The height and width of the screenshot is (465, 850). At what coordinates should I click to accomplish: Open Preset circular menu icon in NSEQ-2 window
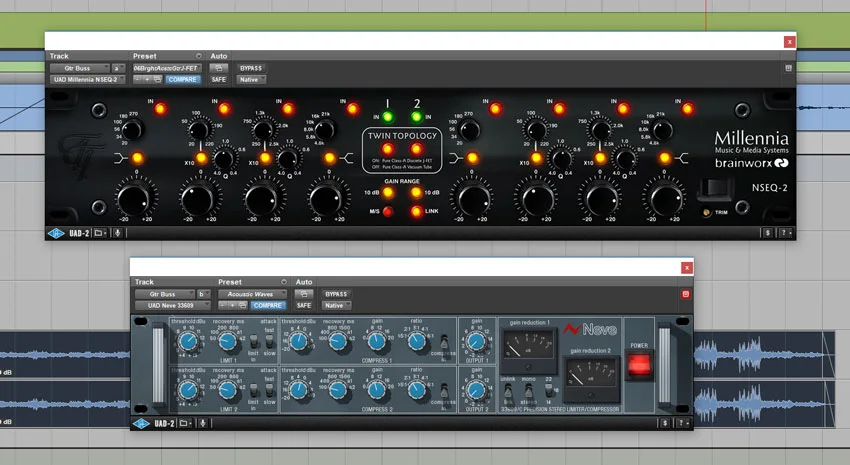(198, 56)
